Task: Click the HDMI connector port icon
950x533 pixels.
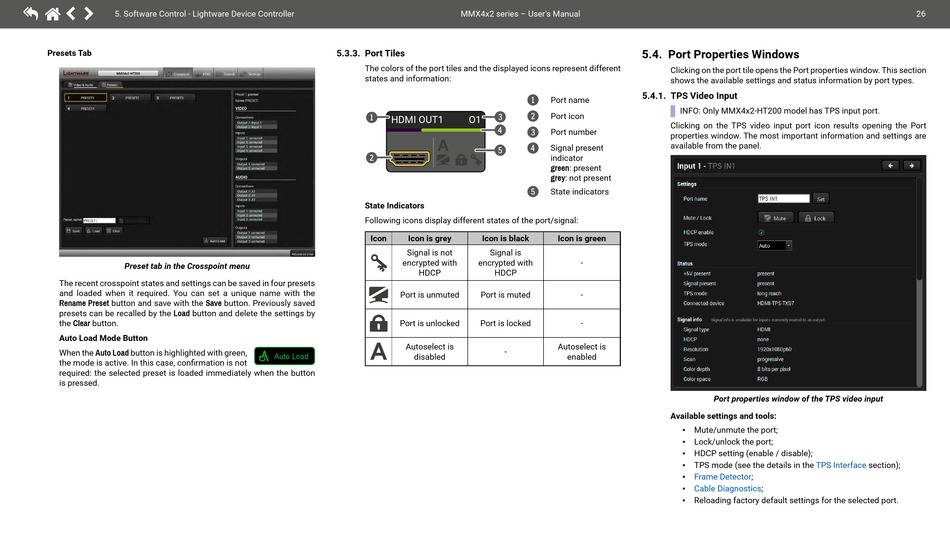Action: 407,157
